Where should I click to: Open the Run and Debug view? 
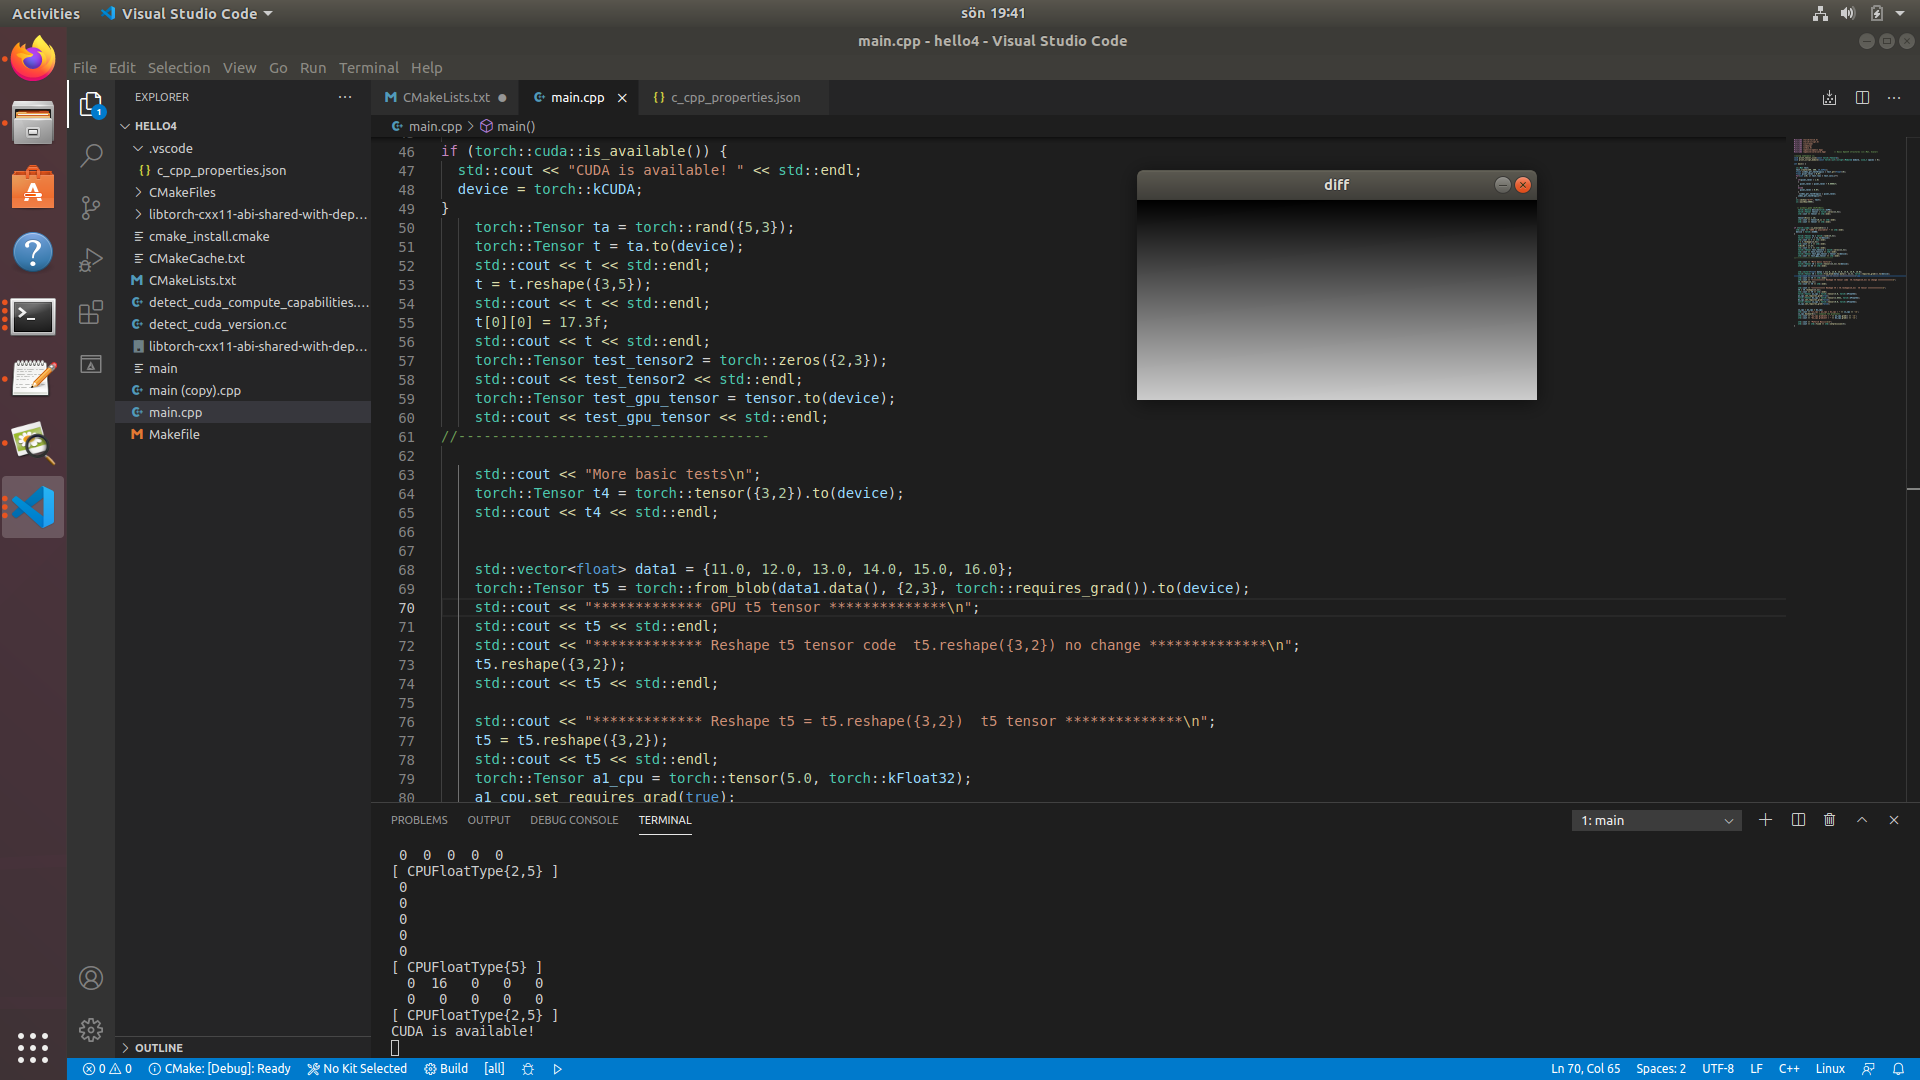pyautogui.click(x=91, y=260)
